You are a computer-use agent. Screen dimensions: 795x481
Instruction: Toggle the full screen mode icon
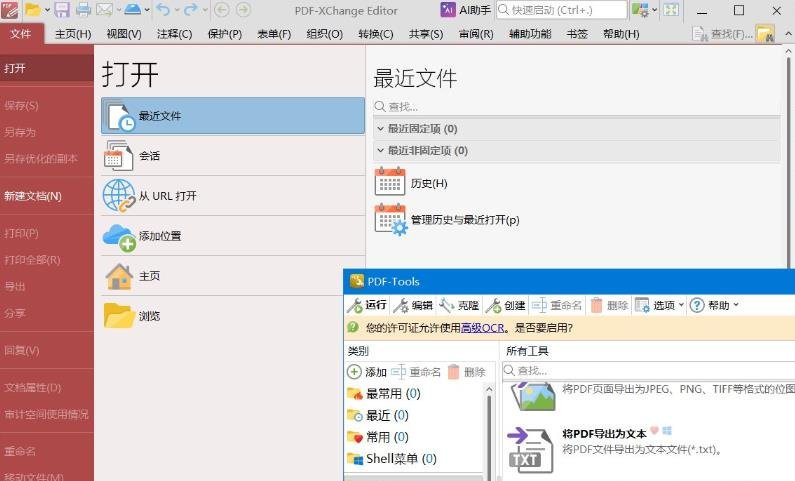(671, 10)
